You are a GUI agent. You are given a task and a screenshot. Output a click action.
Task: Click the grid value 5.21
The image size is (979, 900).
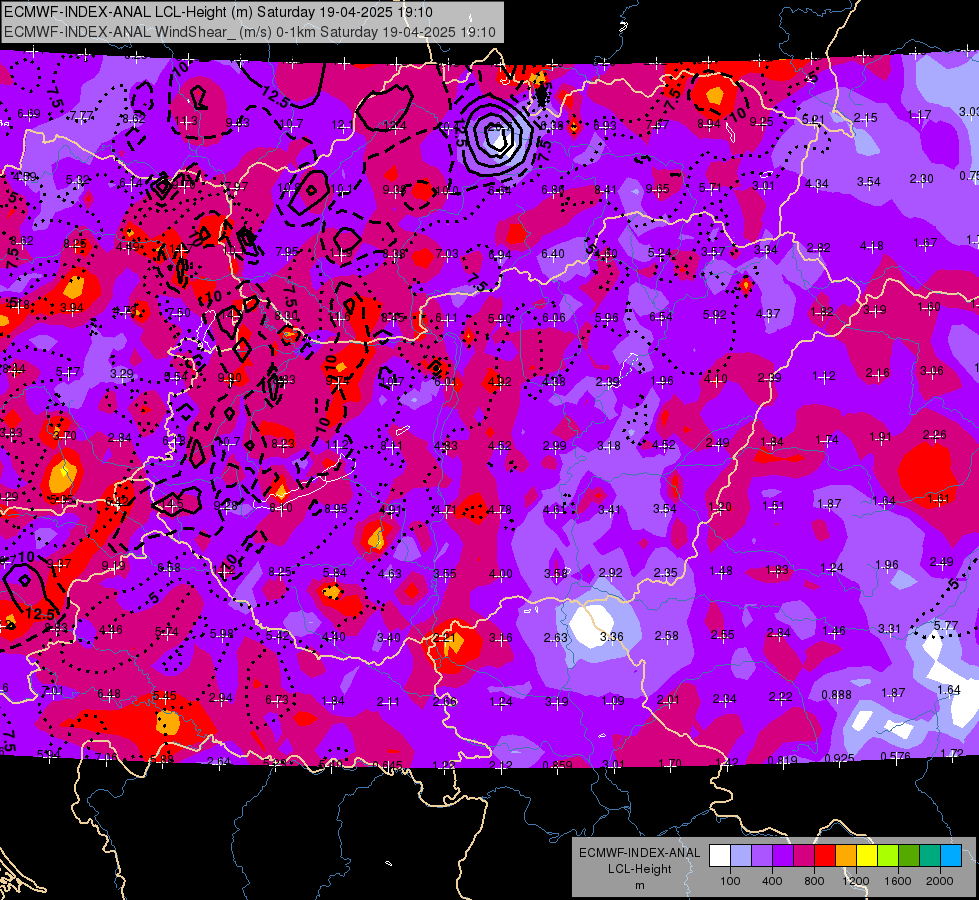814,119
